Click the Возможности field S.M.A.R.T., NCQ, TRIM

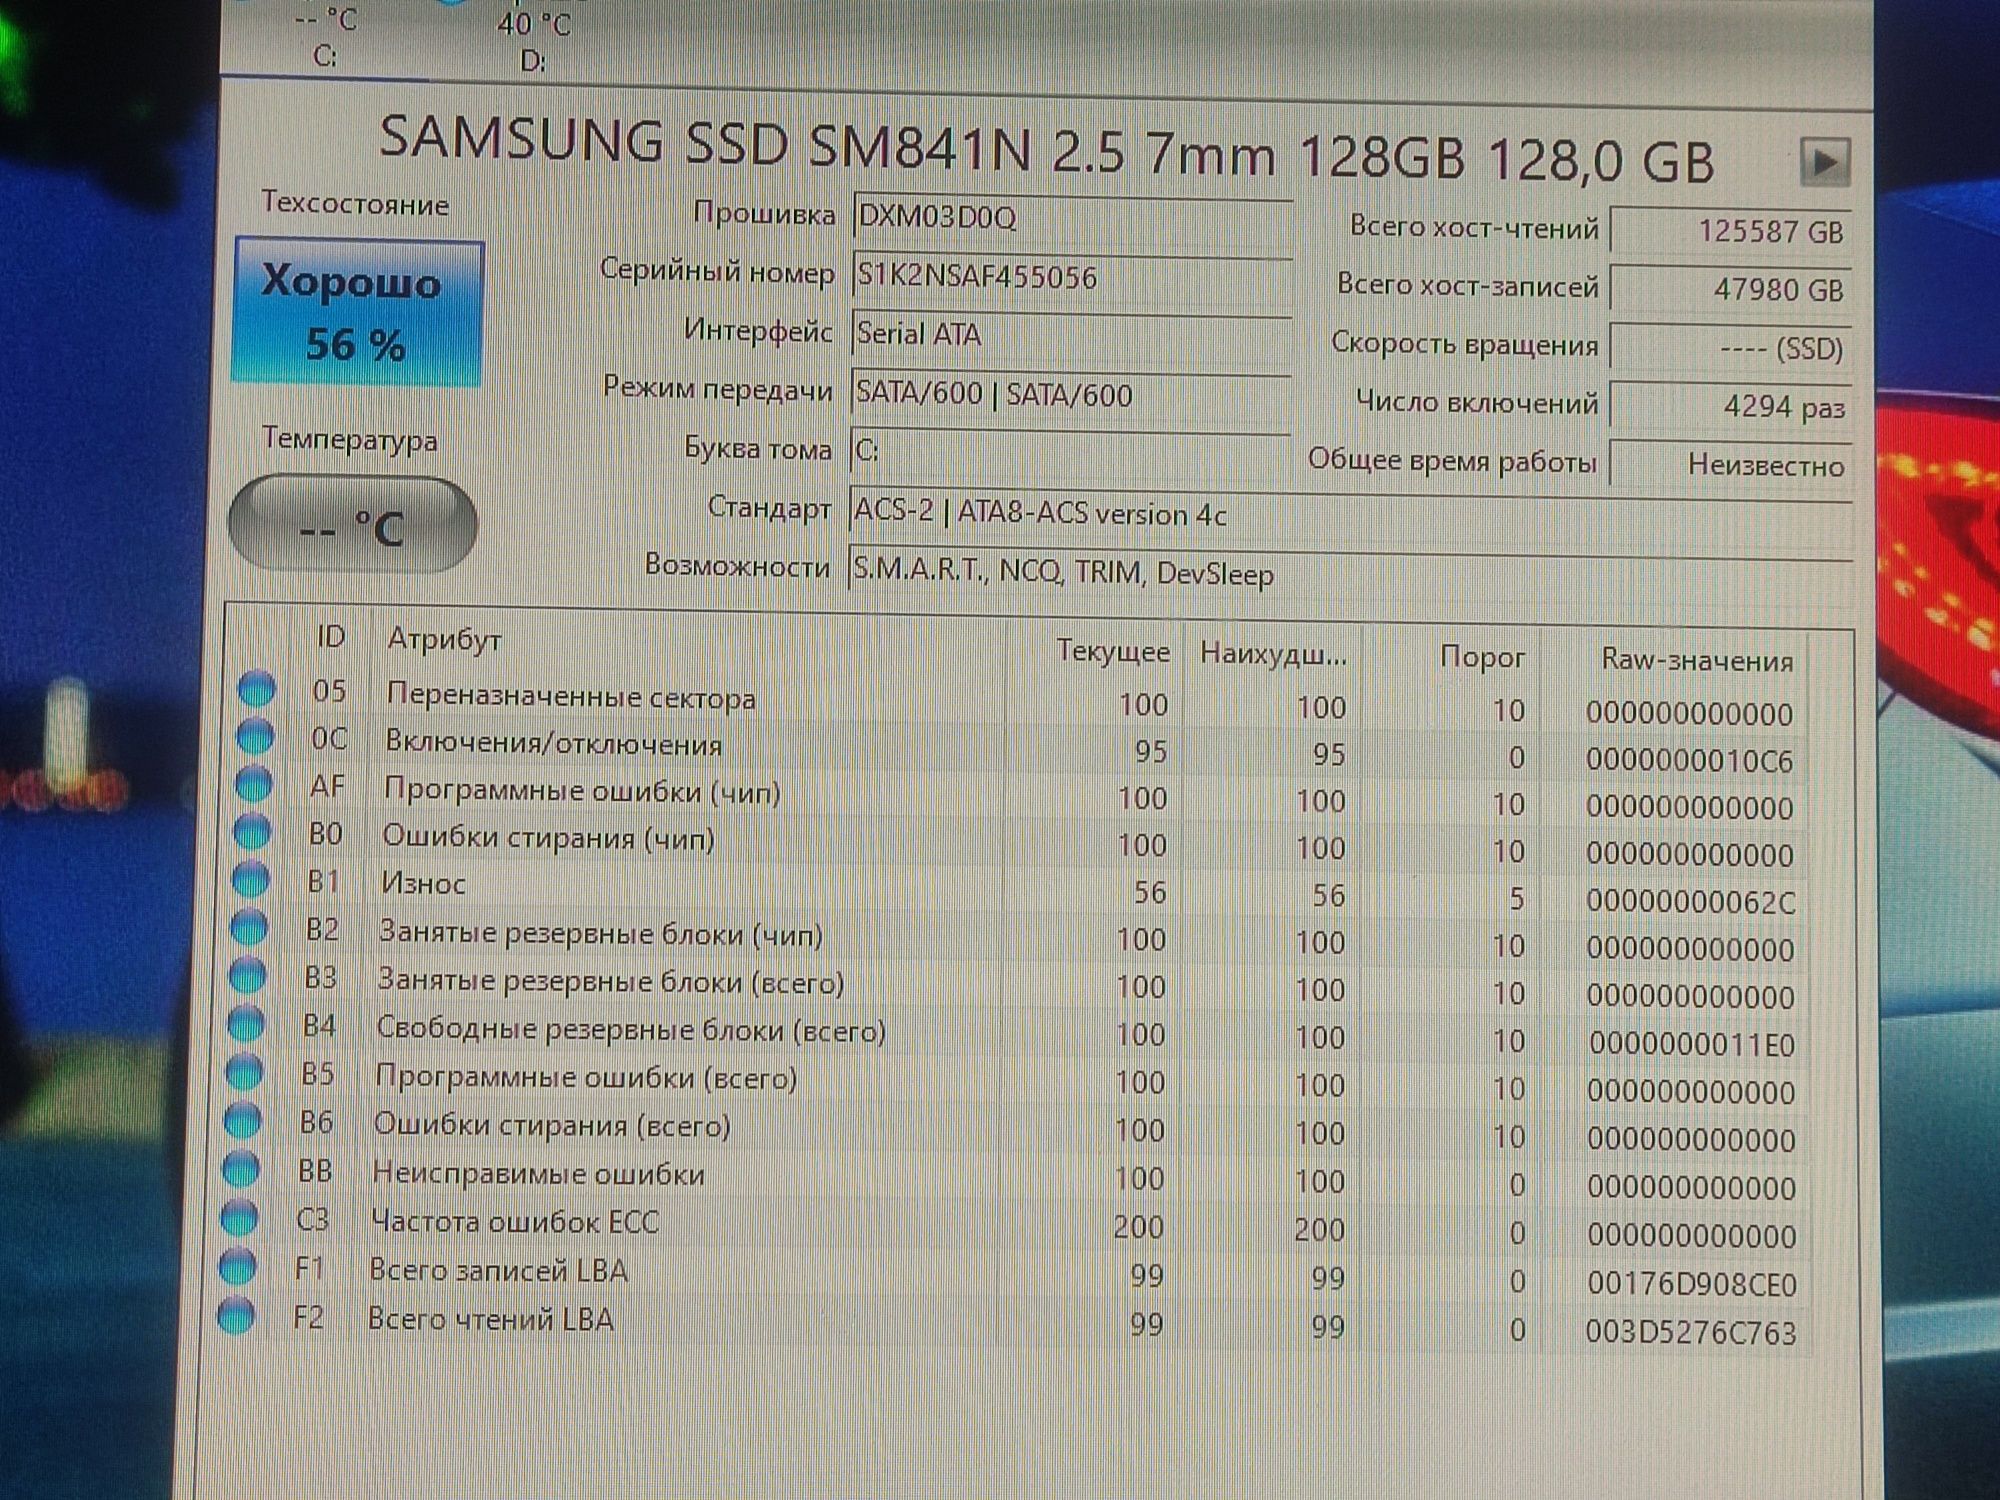[x=1350, y=572]
